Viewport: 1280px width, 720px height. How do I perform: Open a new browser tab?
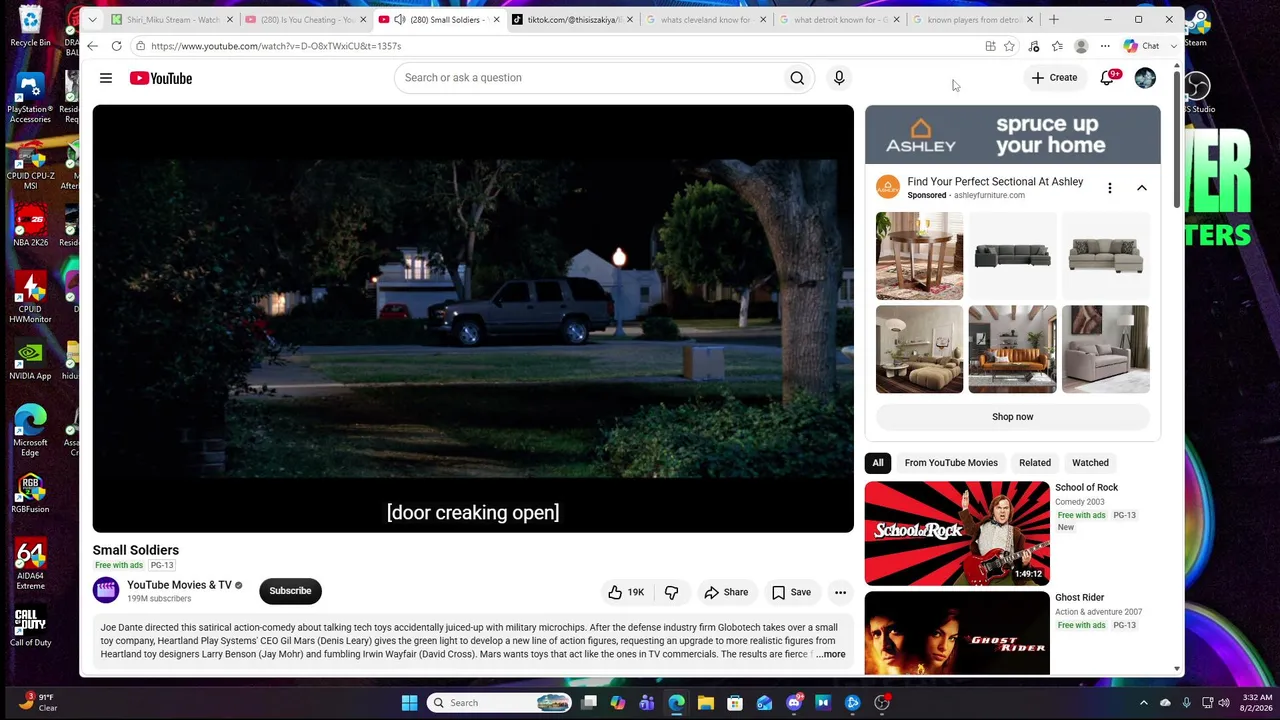pos(1053,19)
